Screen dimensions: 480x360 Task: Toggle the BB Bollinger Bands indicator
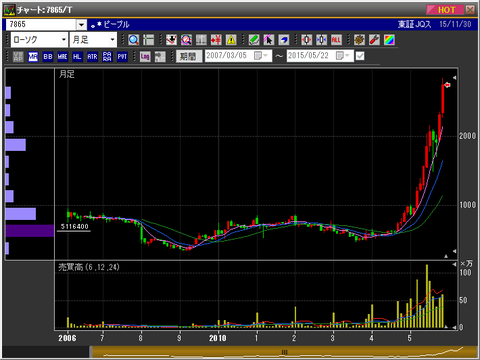[x=48, y=56]
